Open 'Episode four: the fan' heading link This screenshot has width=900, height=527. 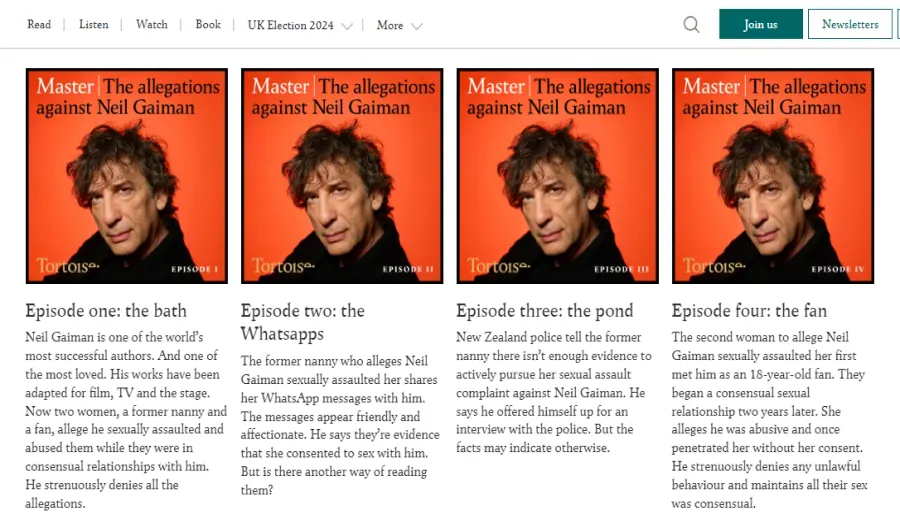tap(749, 311)
